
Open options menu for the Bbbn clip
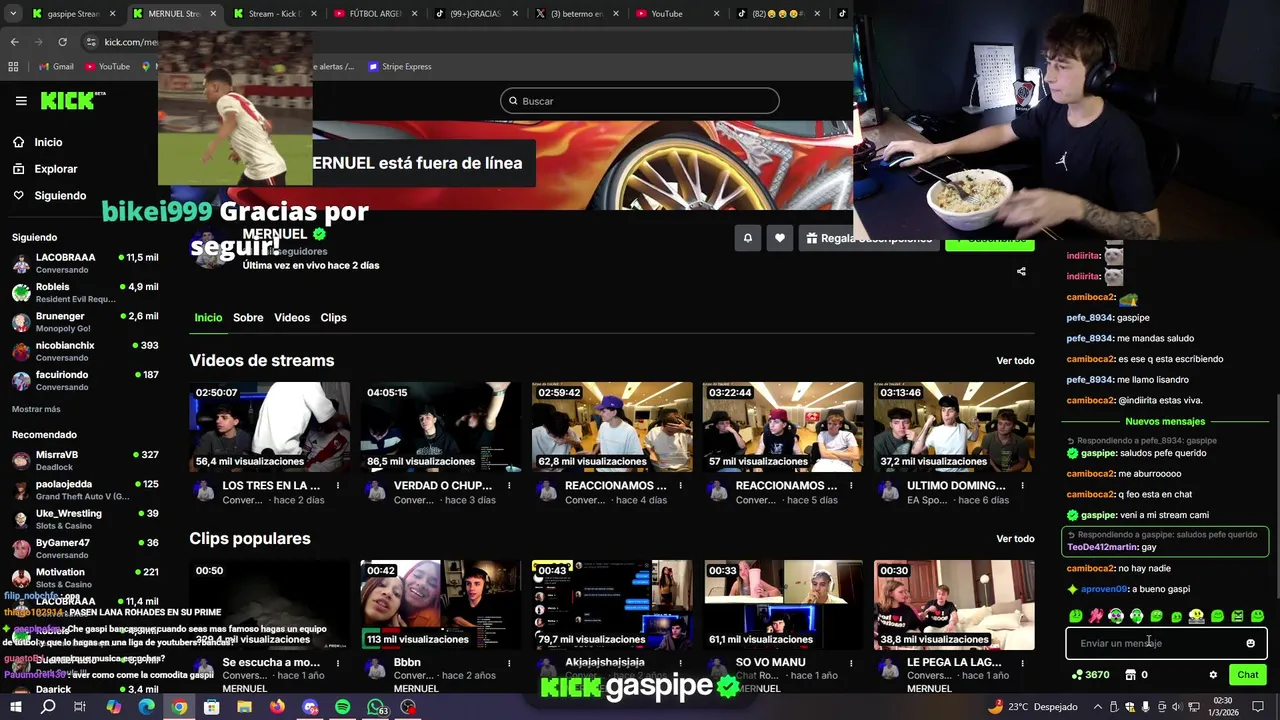click(509, 663)
